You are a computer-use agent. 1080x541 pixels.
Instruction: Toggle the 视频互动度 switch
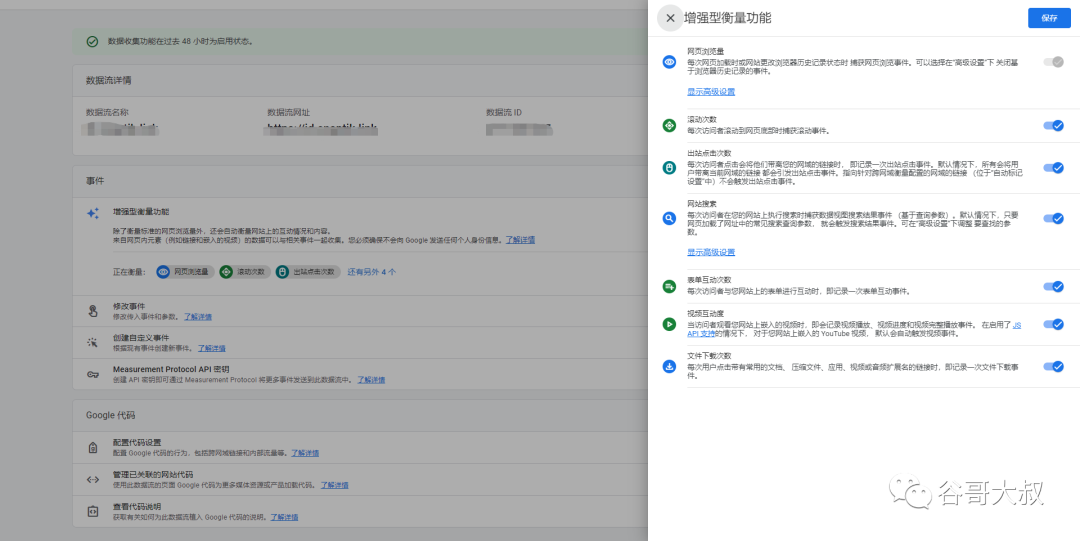[x=1053, y=324]
